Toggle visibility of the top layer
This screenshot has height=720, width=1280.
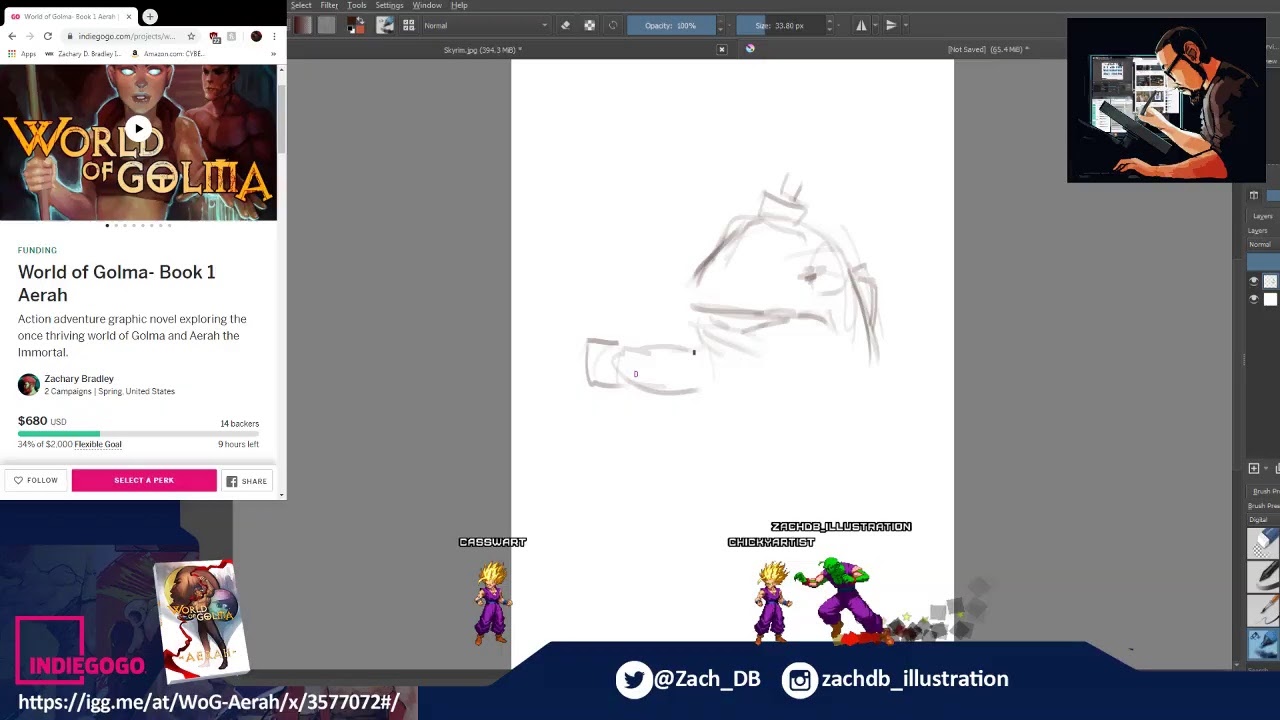click(x=1254, y=281)
